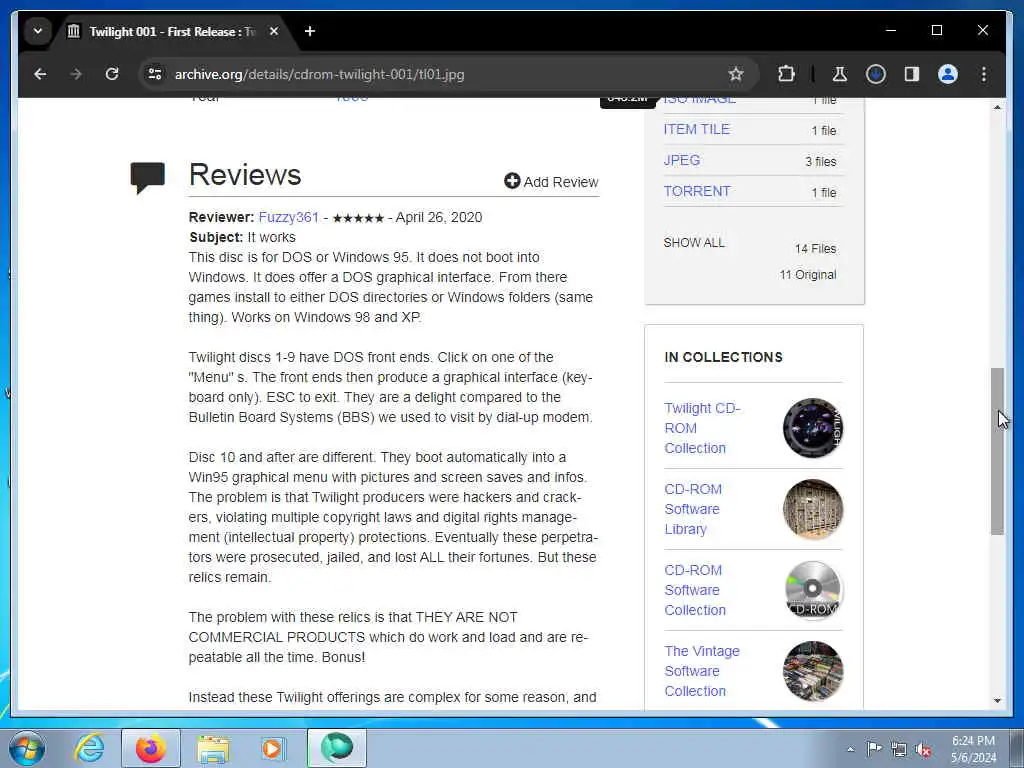
Task: Open Windows Explorer from taskbar
Action: pyautogui.click(x=213, y=748)
